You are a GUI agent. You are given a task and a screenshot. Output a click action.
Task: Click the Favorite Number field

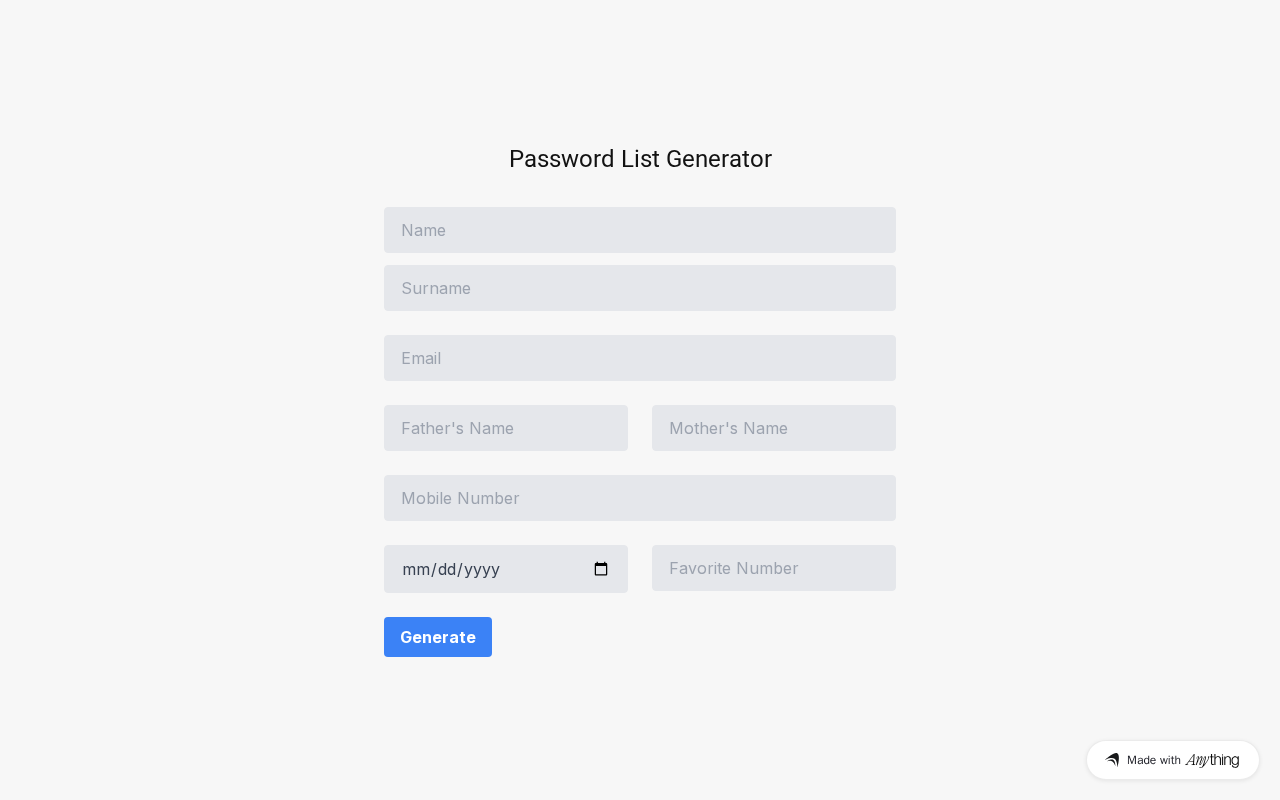(774, 568)
